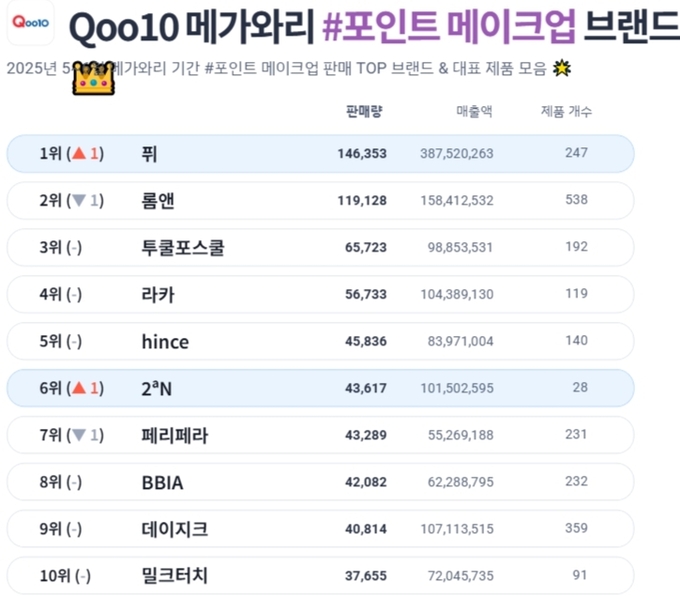
Task: Click product count 538
Action: click(576, 200)
